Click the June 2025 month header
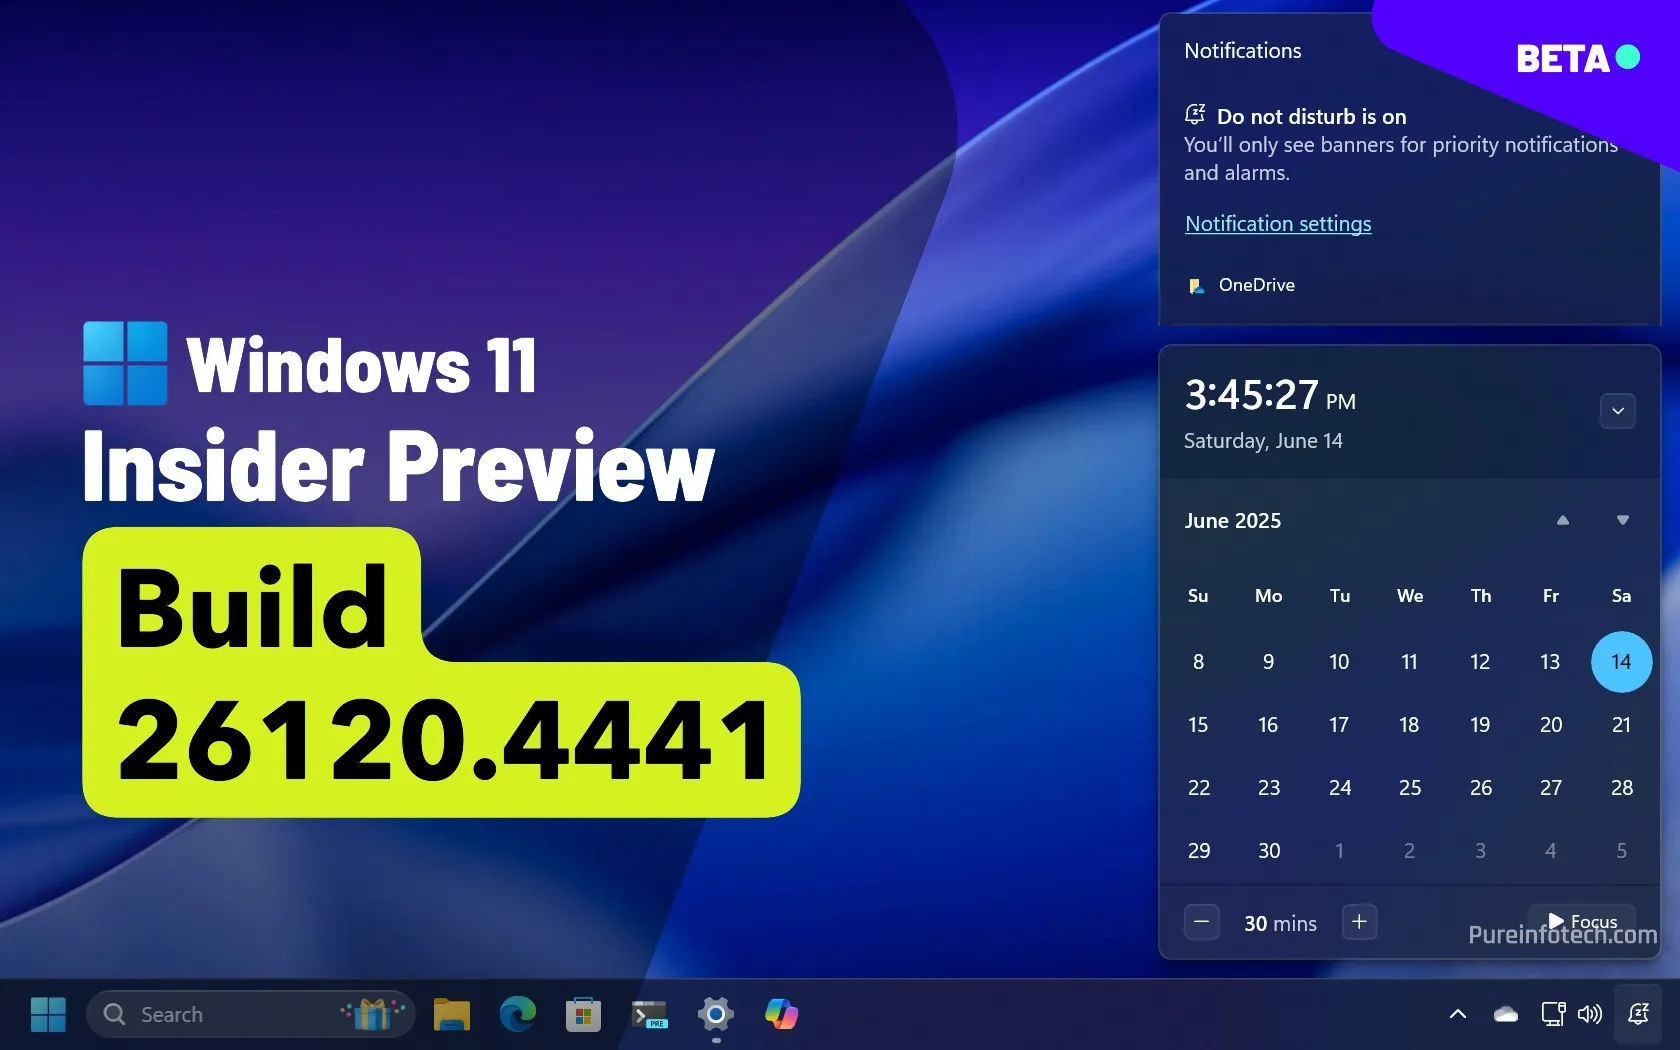The image size is (1680, 1050). 1233,521
